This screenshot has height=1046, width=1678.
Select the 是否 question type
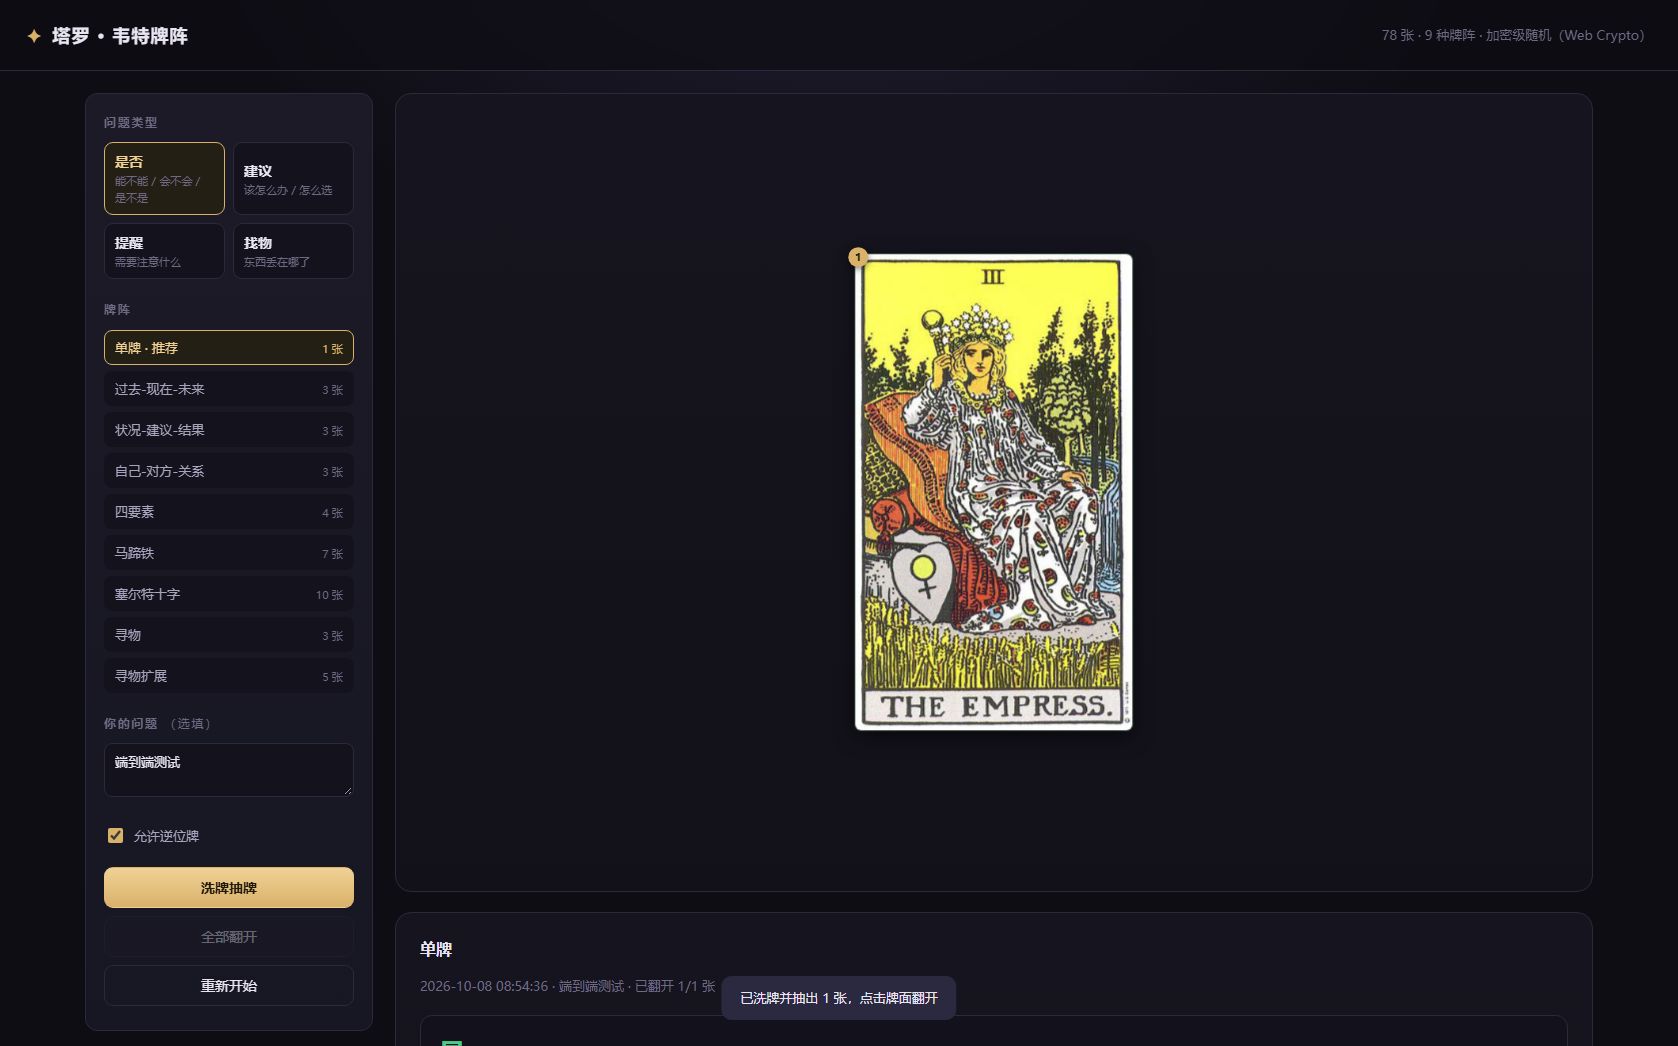[164, 178]
